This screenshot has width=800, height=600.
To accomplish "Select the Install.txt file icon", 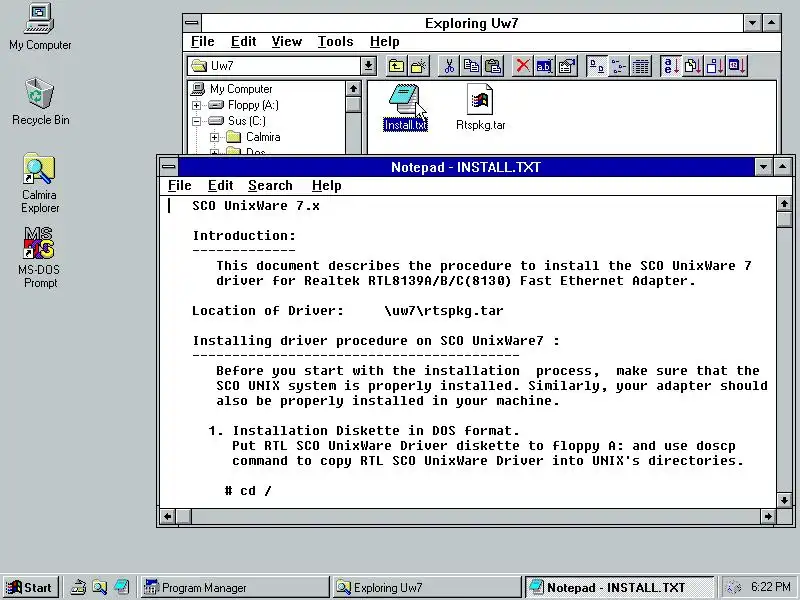I will 405,108.
